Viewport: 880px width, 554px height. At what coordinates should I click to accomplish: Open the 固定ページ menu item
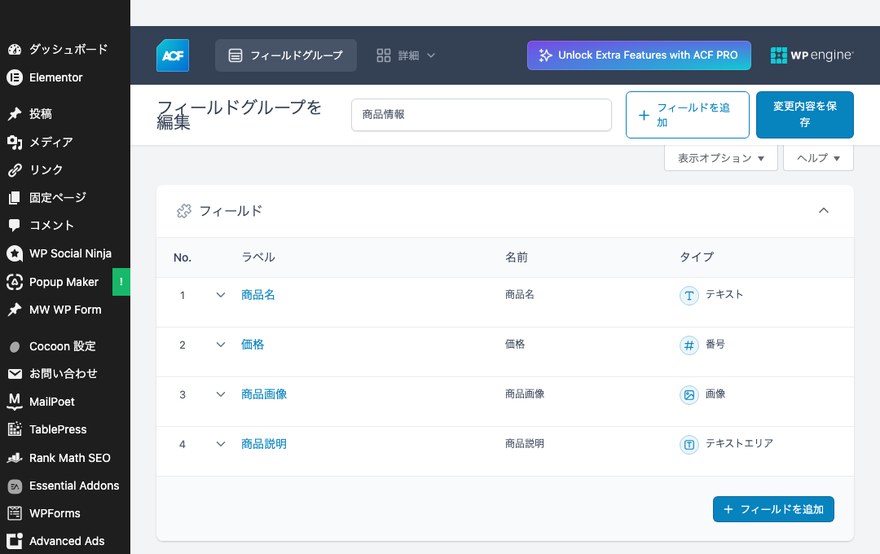(57, 198)
